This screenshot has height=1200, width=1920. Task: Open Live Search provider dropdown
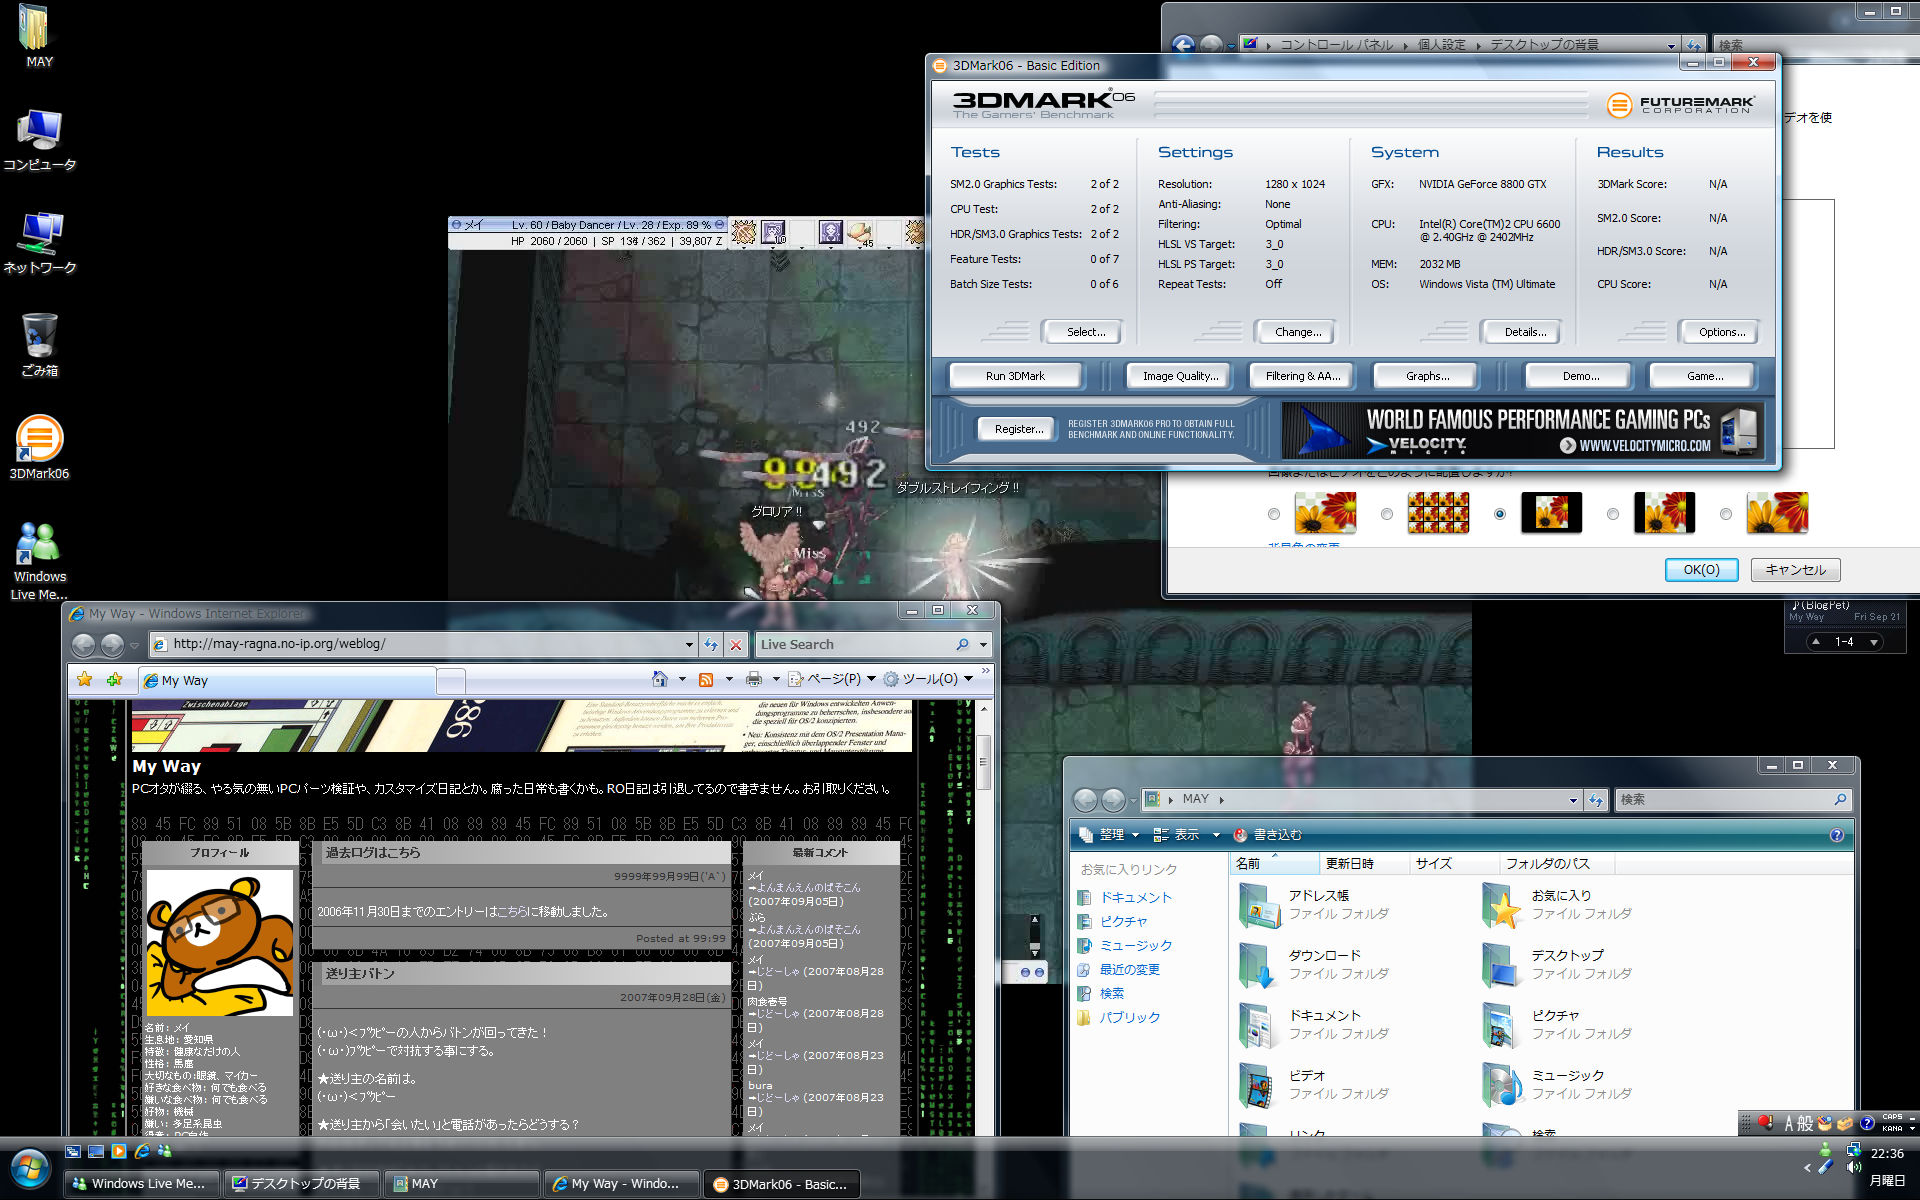[x=983, y=644]
